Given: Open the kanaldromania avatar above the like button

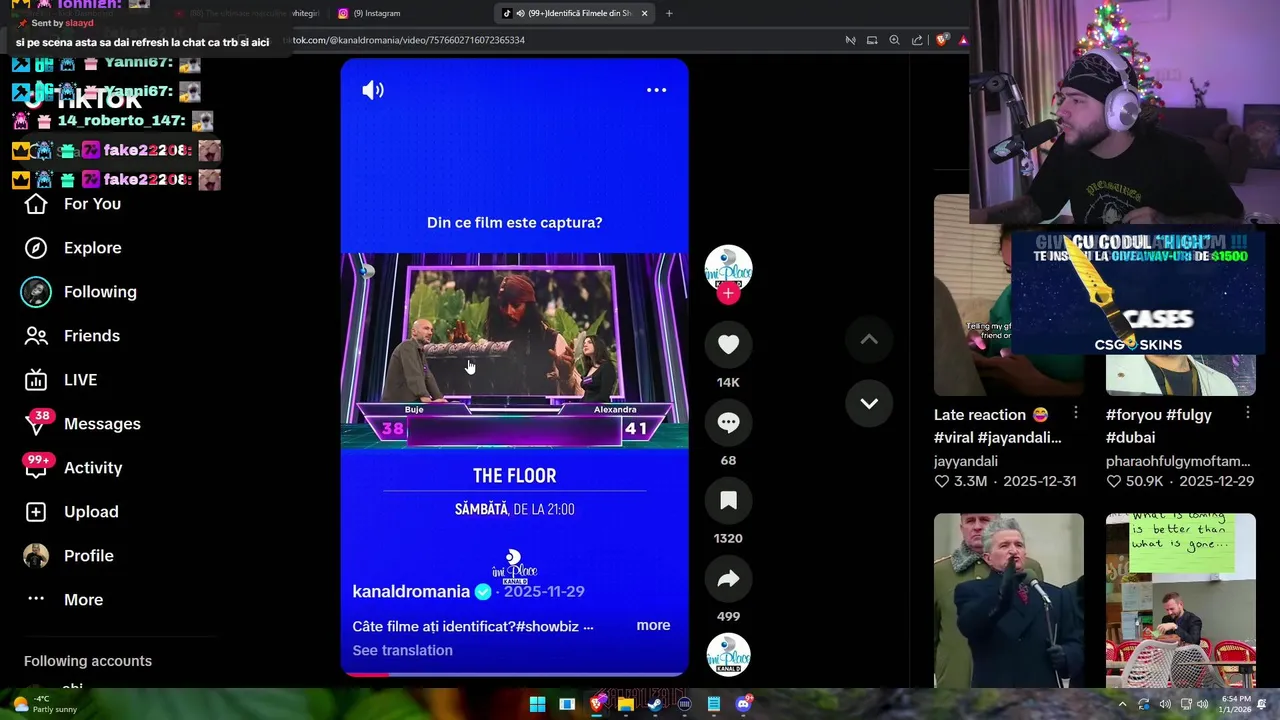Looking at the screenshot, I should click(x=728, y=267).
